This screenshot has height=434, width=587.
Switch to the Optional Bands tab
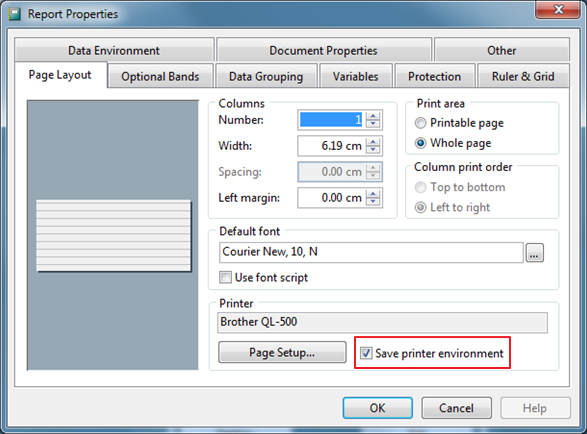coord(160,76)
